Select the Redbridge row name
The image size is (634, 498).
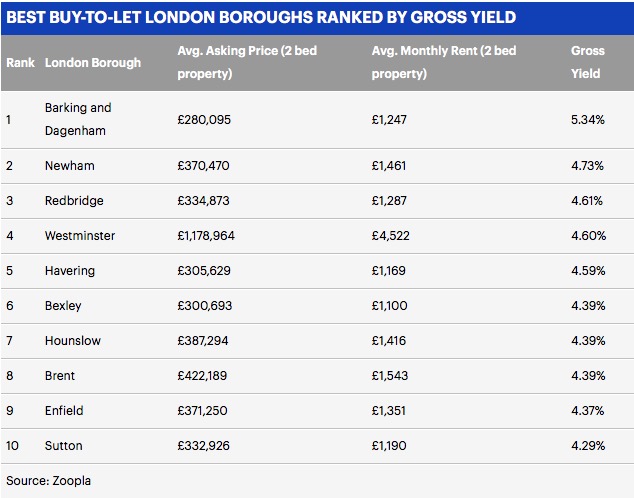tap(74, 201)
